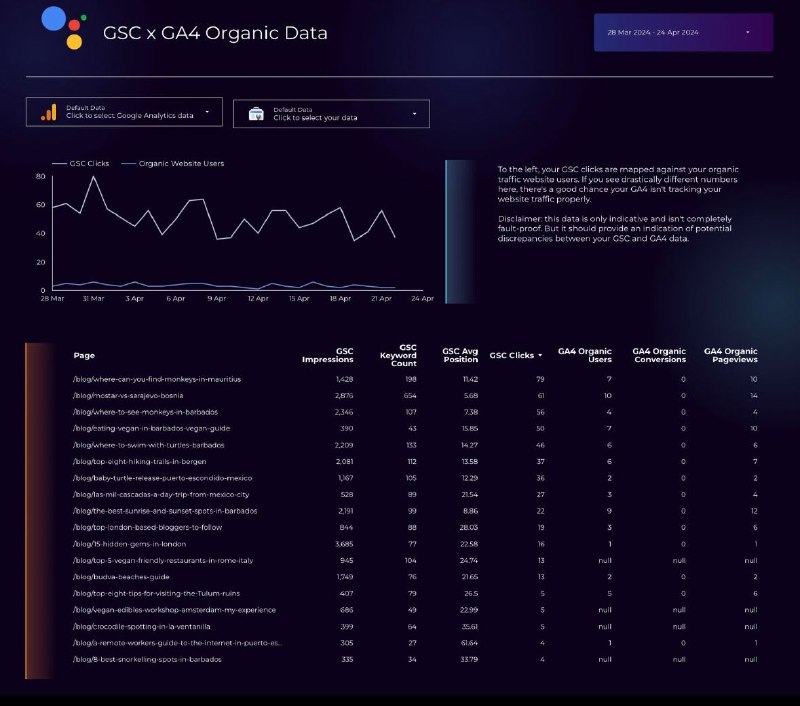Sort by GA4 Organic Conversions header
Screen dimensions: 800x706
pyautogui.click(x=659, y=356)
